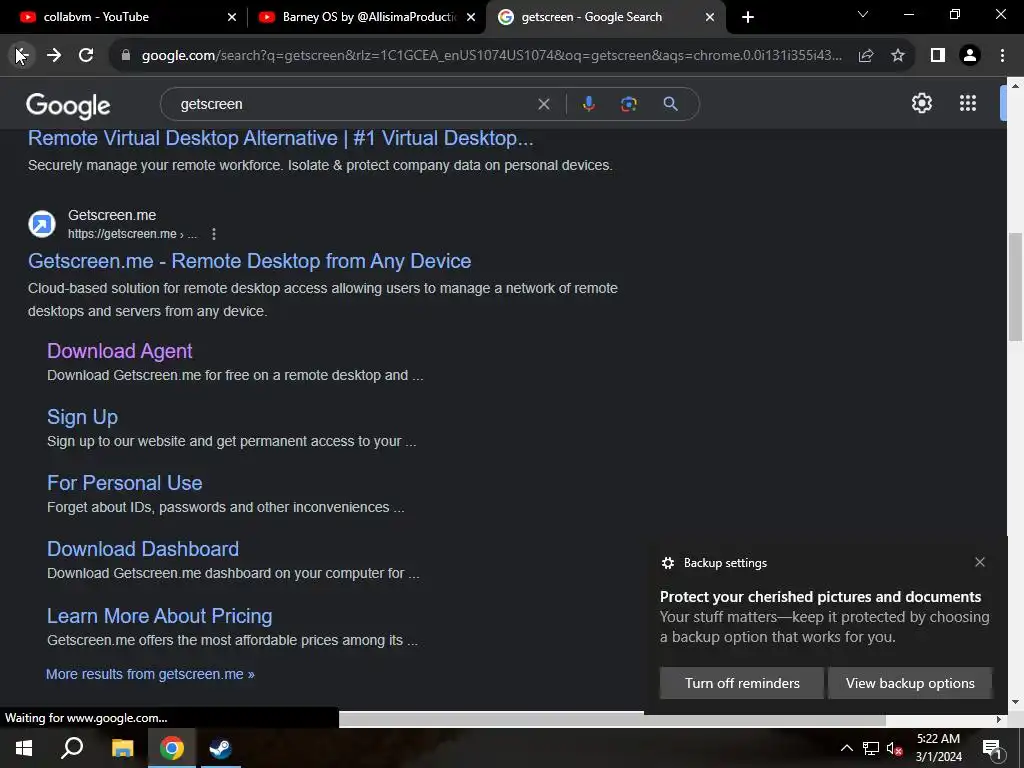Click the Chrome taskbar icon

tap(171, 748)
